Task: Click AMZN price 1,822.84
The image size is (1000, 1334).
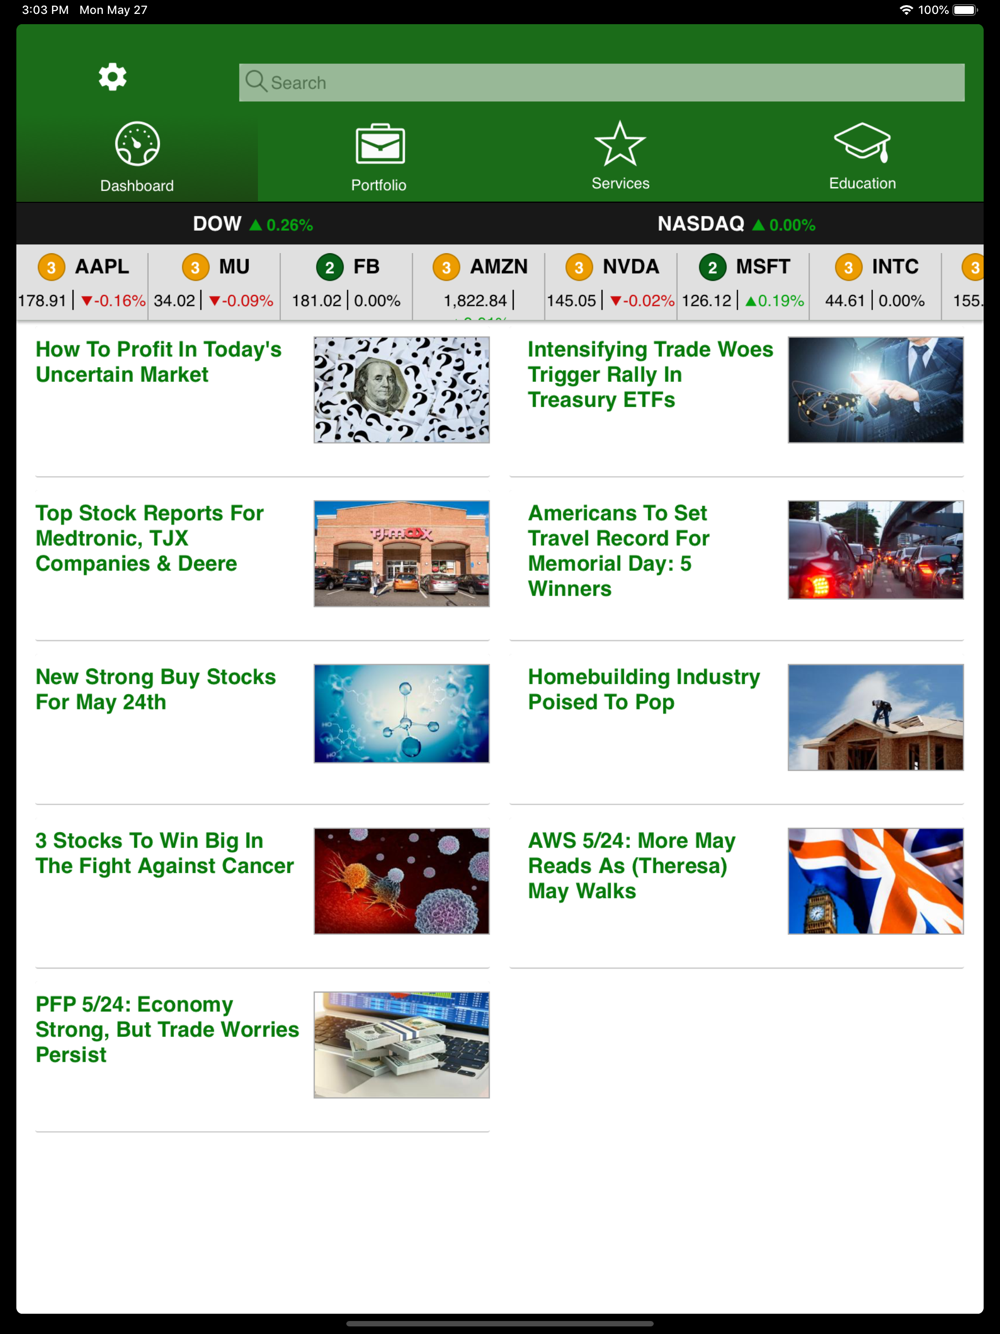Action: 475,301
